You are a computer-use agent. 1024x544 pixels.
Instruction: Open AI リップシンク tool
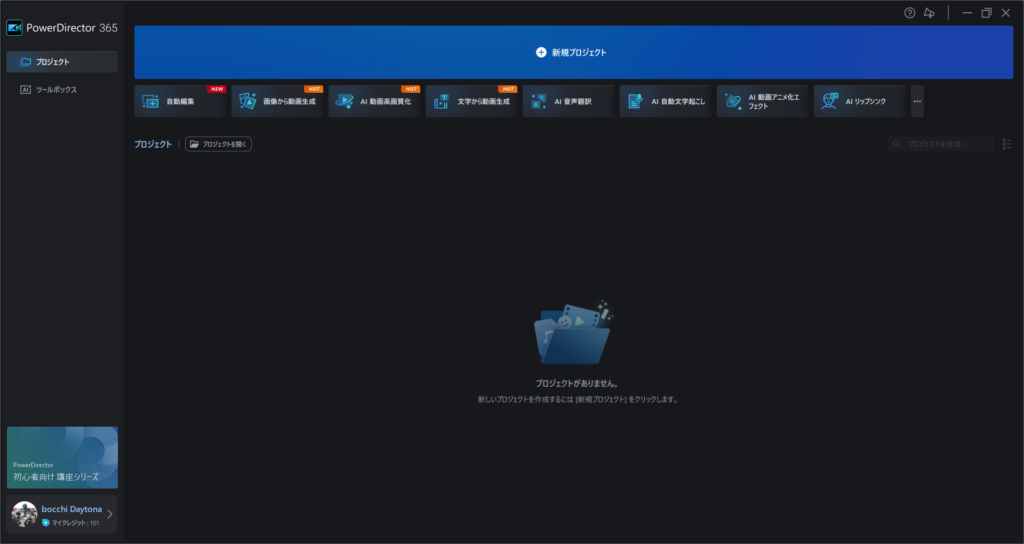(x=859, y=101)
